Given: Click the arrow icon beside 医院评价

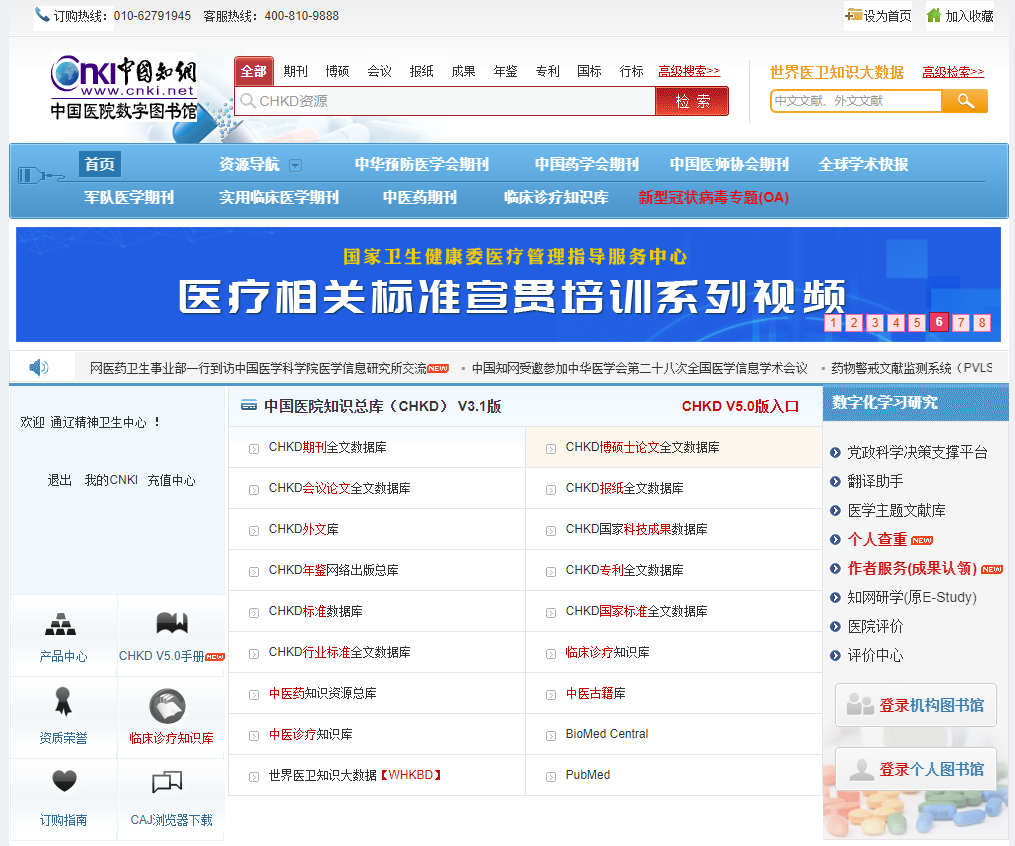Looking at the screenshot, I should [x=835, y=626].
